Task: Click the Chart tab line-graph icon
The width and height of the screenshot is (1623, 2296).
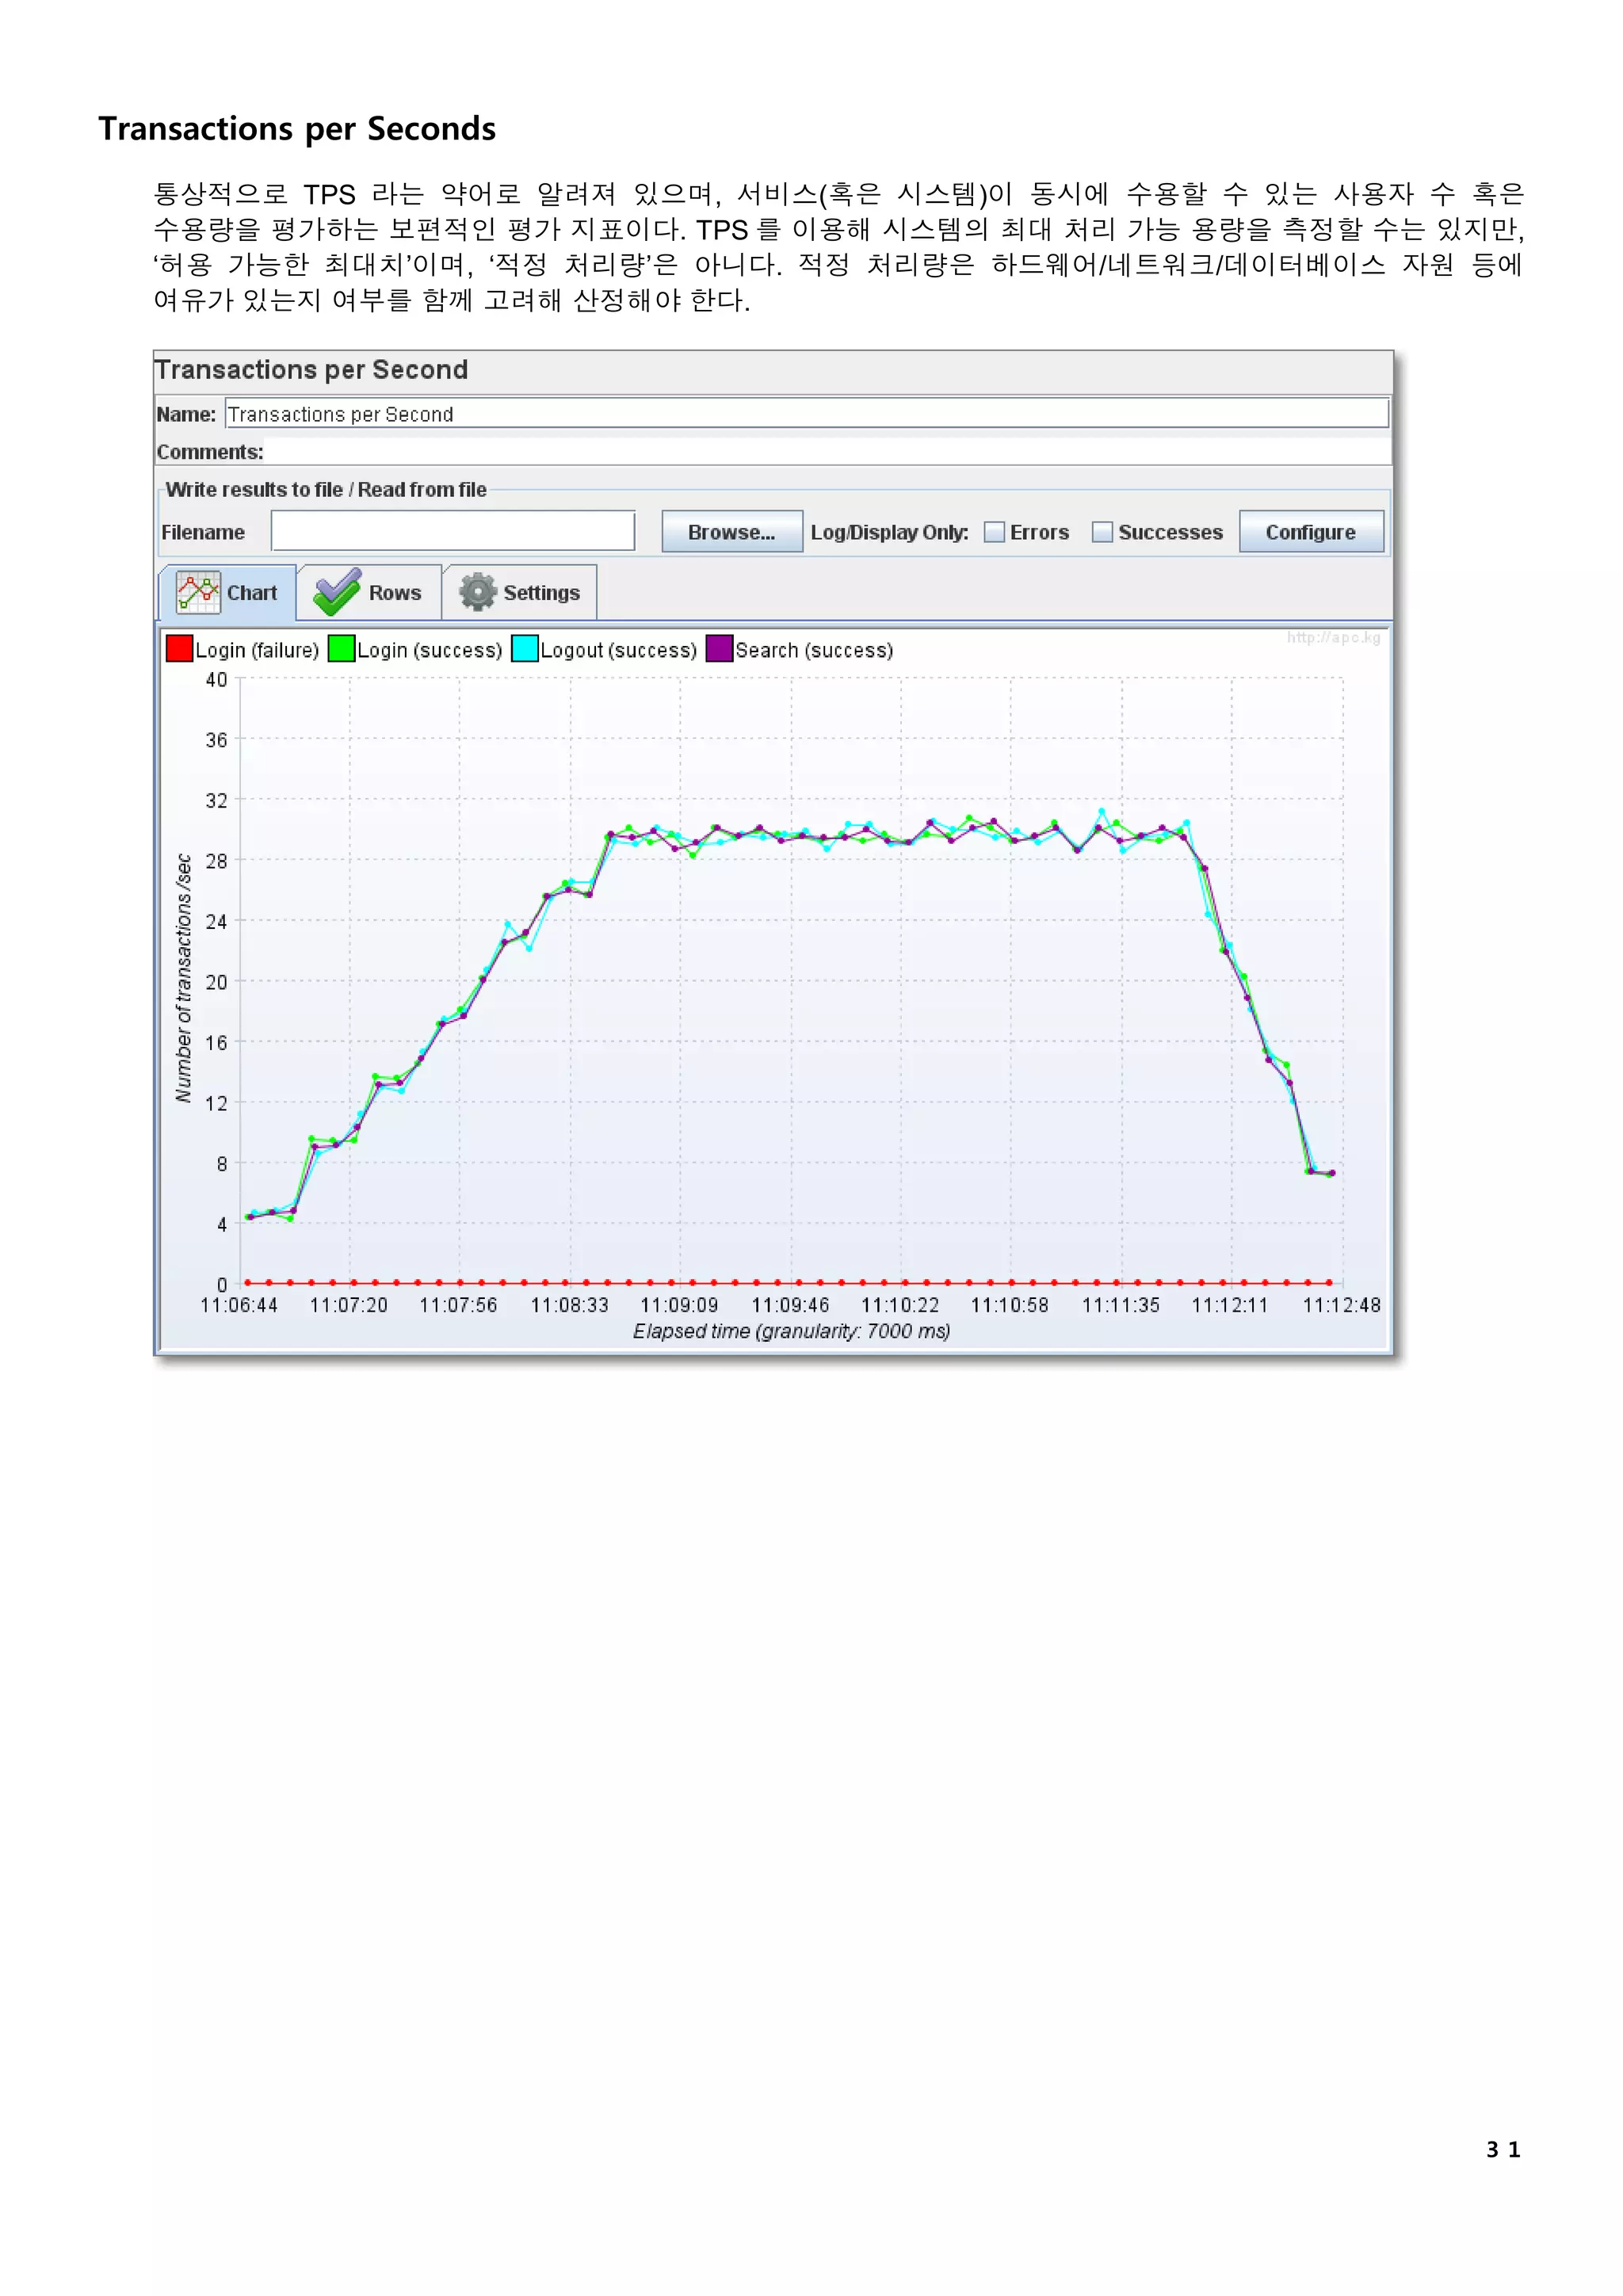Action: coord(198,592)
